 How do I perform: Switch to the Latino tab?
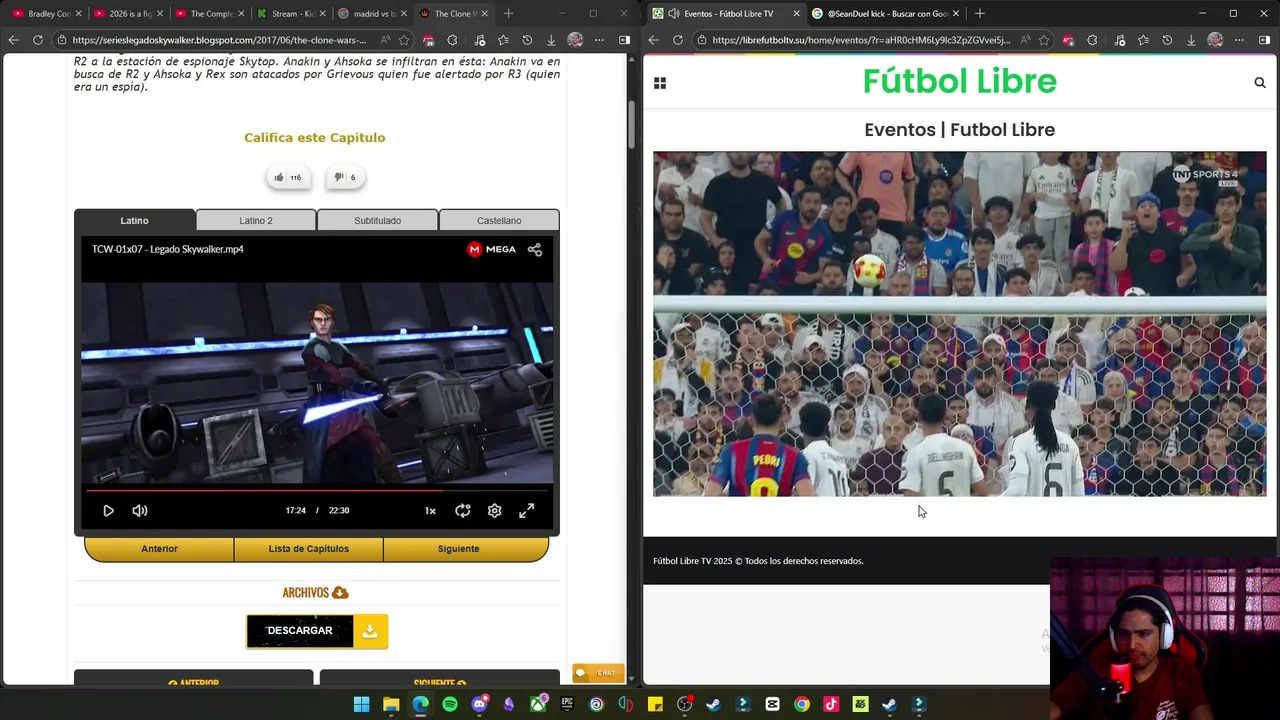(x=134, y=220)
